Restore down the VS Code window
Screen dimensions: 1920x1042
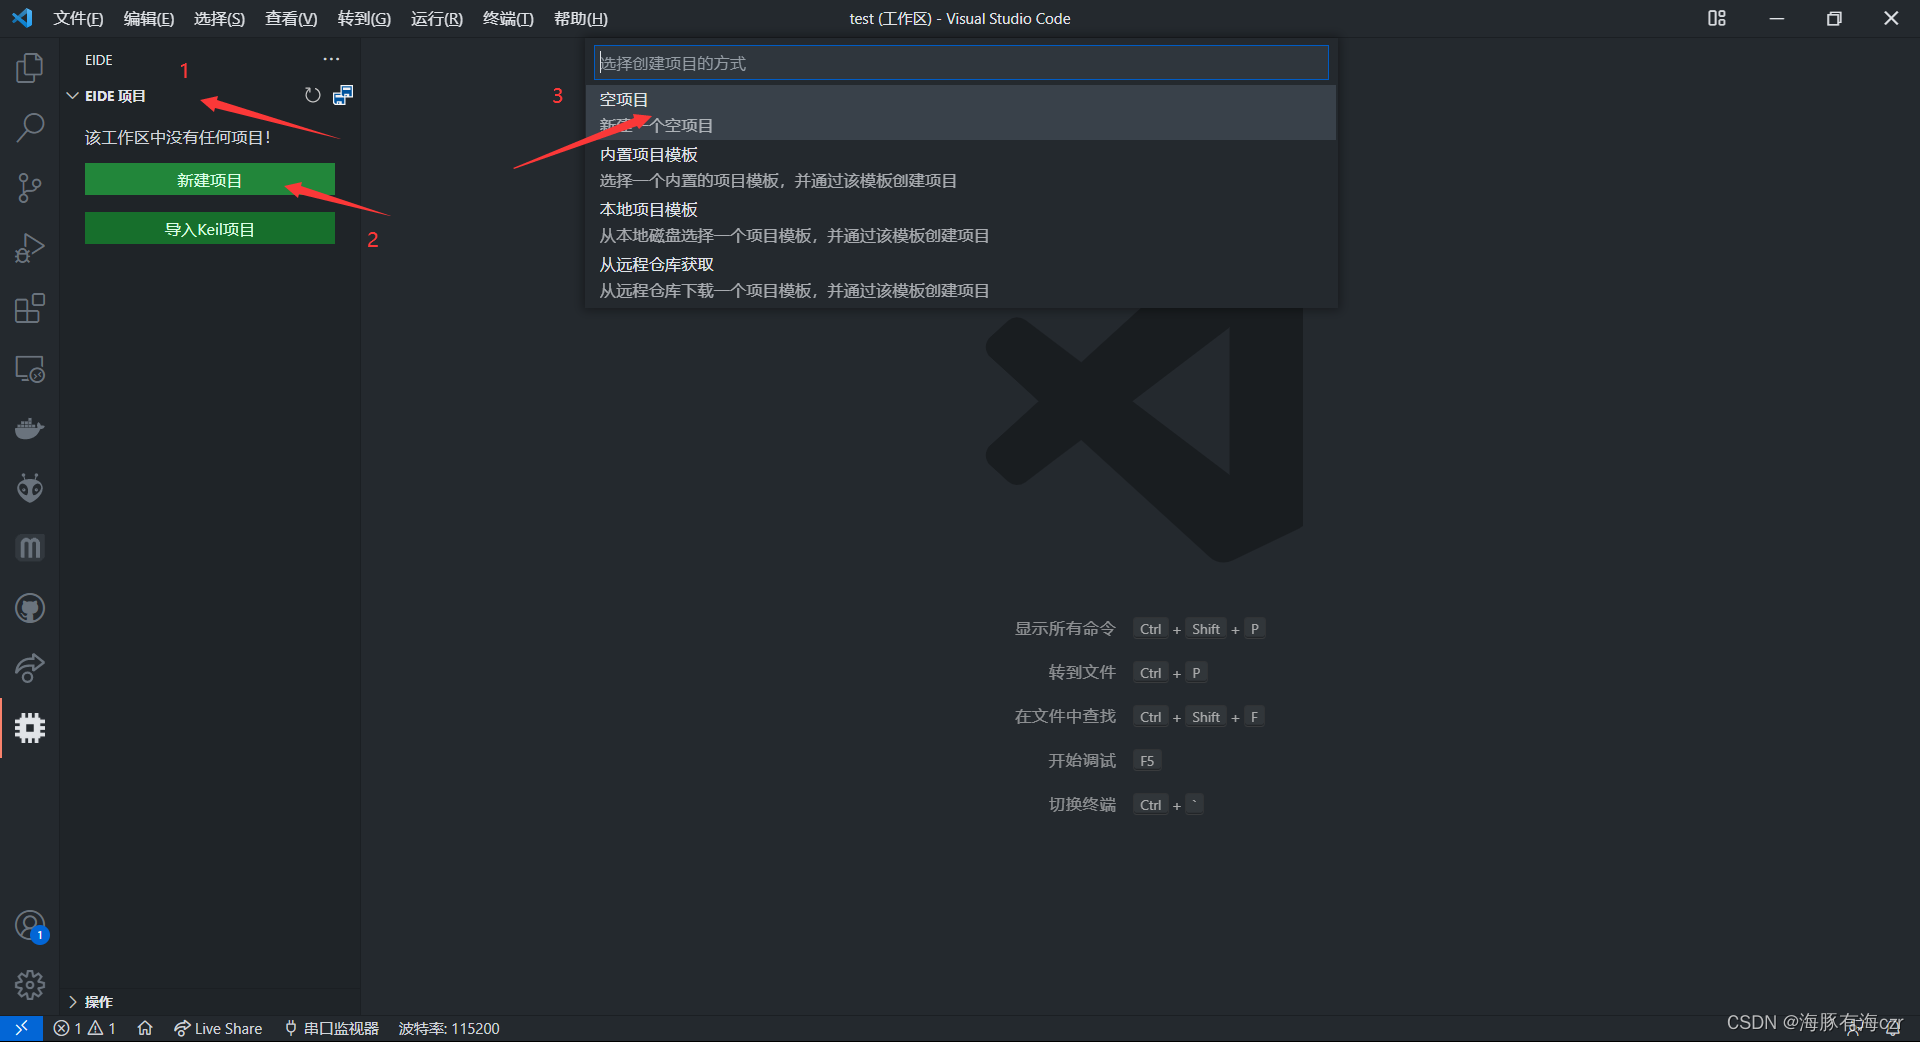click(1834, 18)
